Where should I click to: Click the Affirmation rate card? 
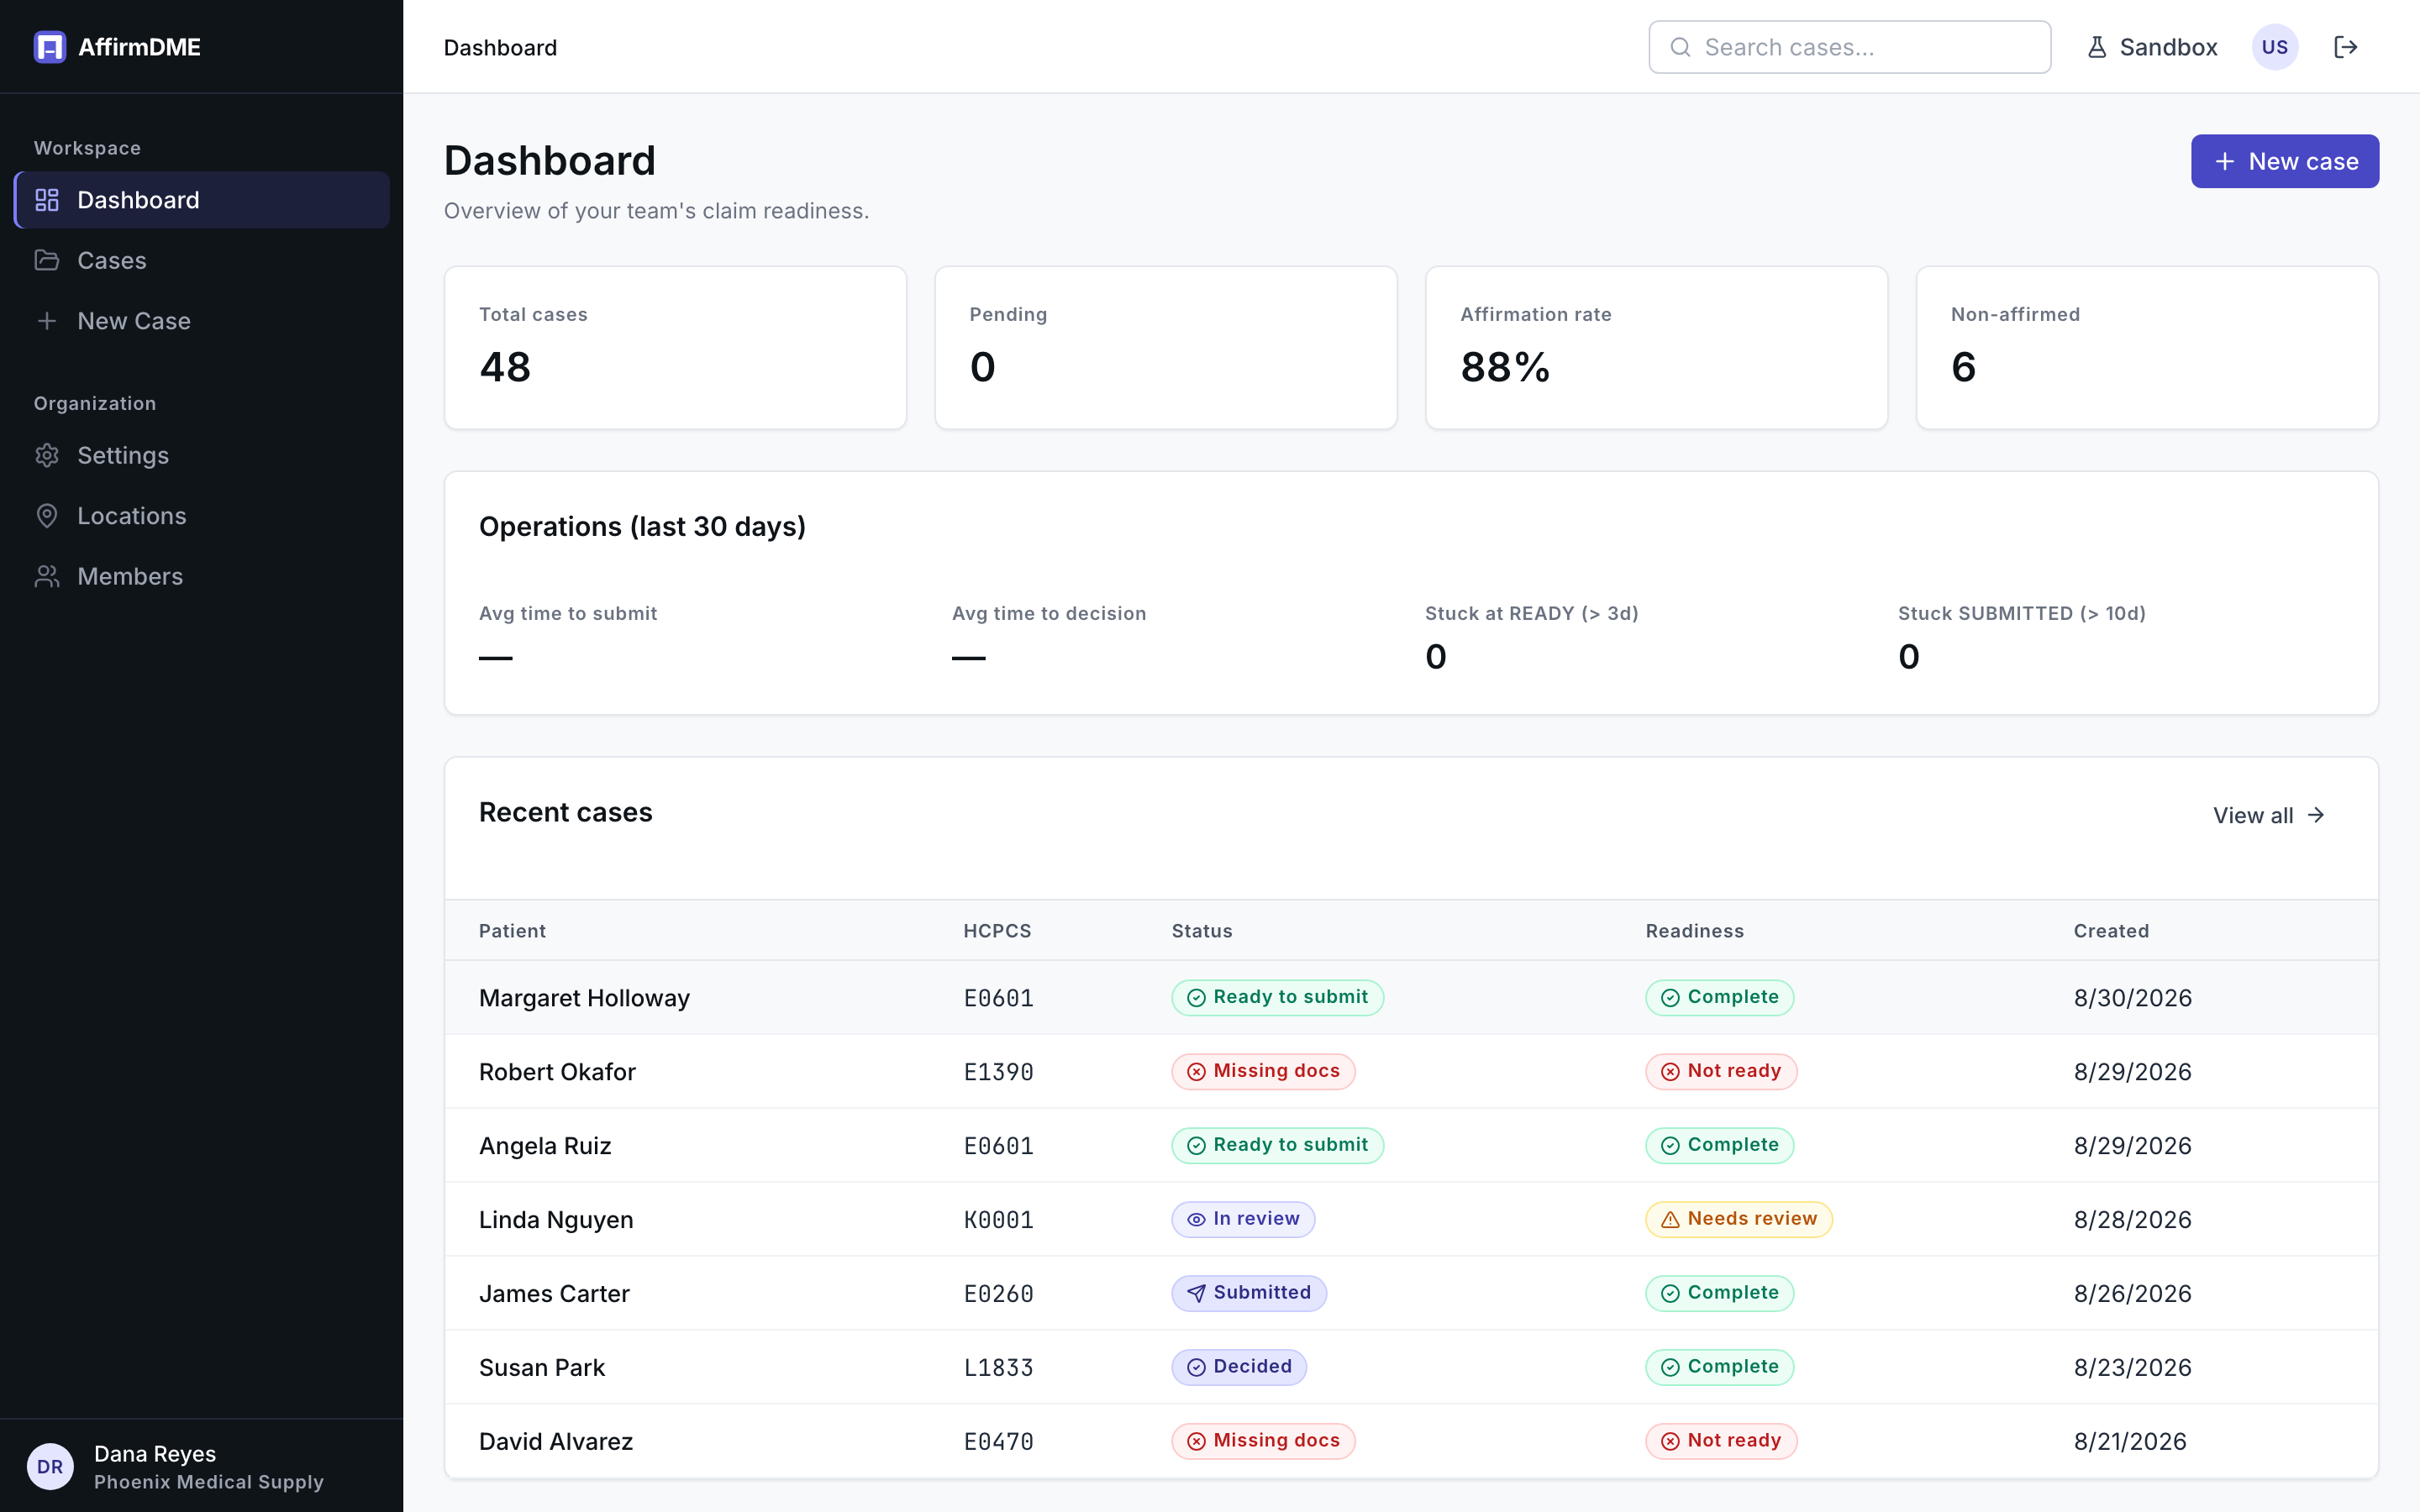(1656, 348)
